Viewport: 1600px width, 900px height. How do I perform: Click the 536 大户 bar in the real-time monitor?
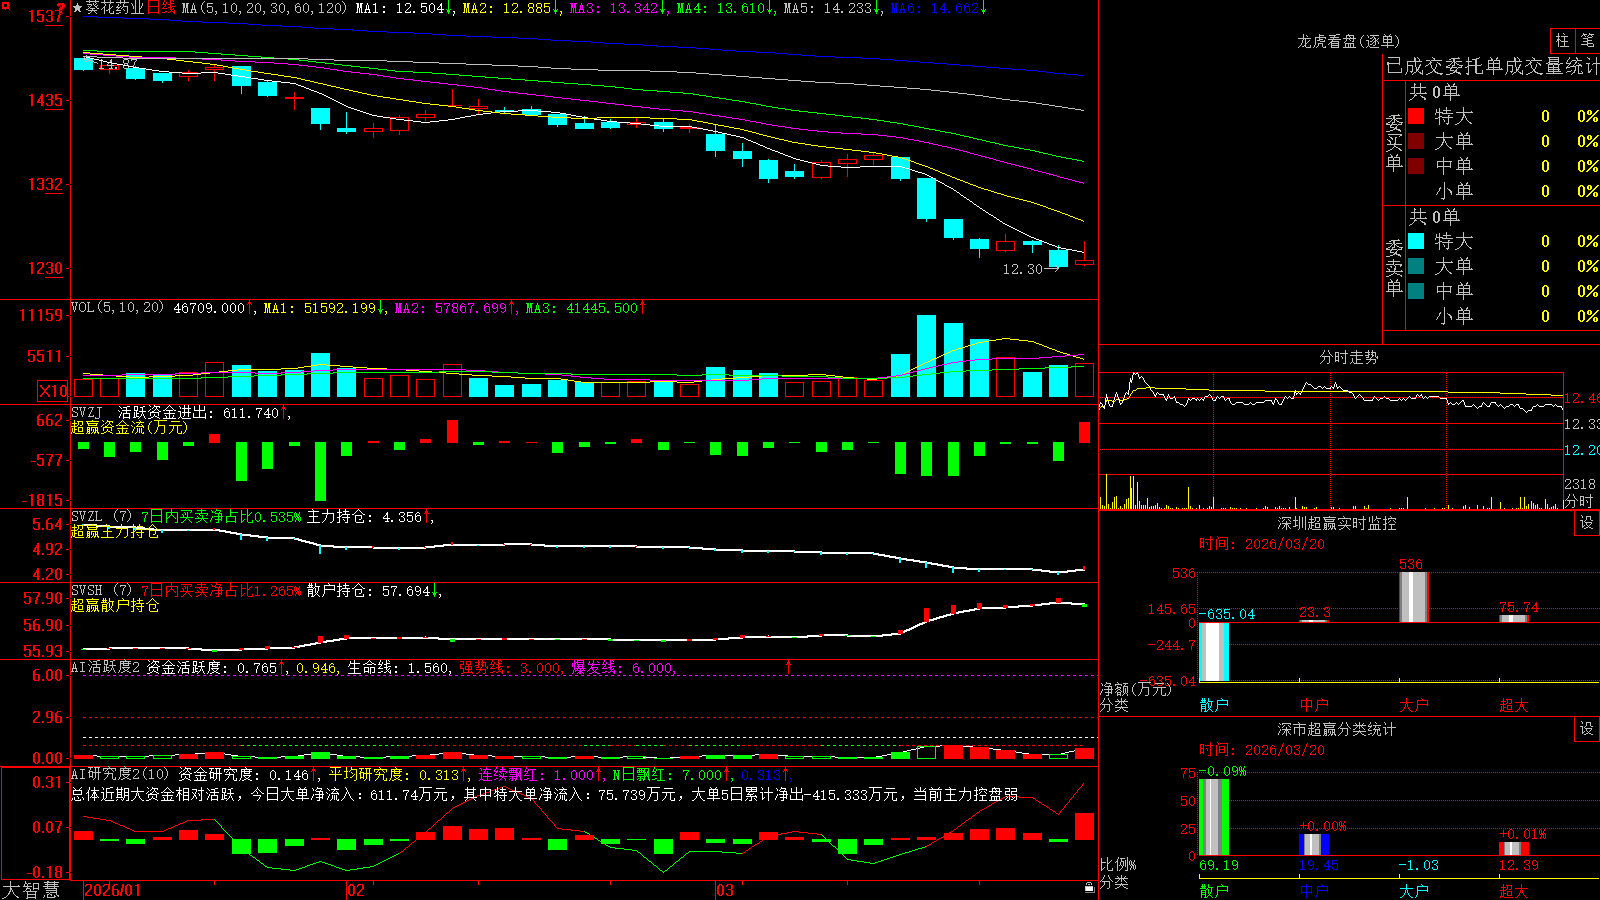[1414, 597]
